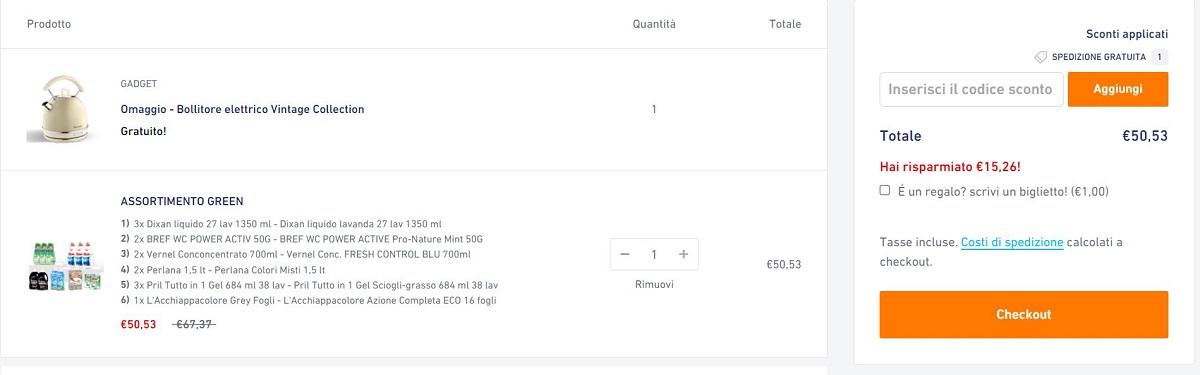Screen dimensions: 1200x375
Task: Open the Omaggio Bollitore elettrico product link
Action: 242,109
